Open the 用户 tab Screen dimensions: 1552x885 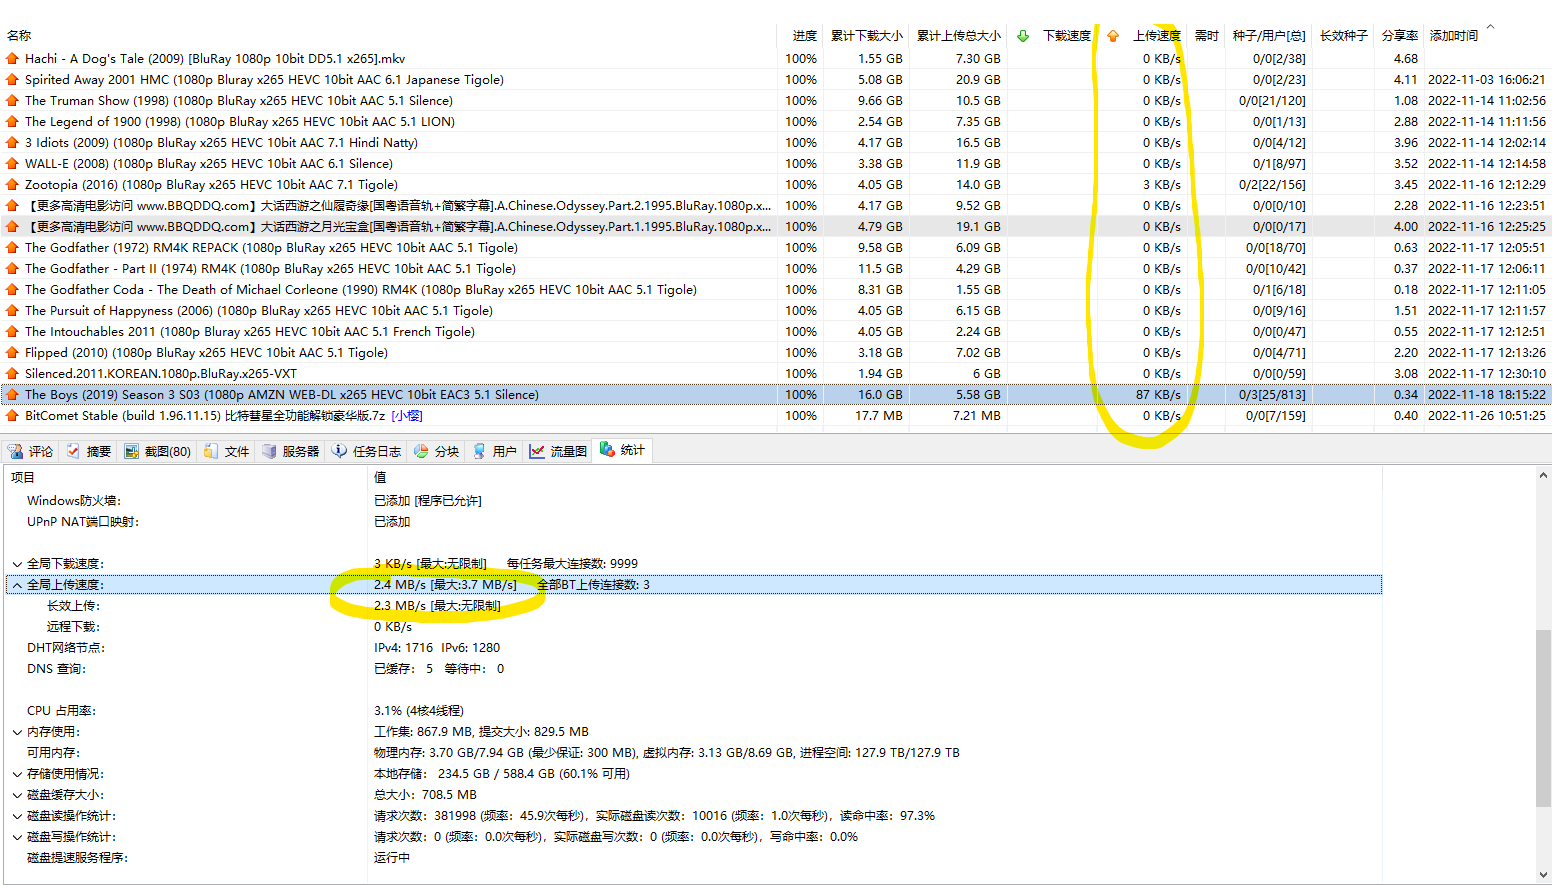[x=495, y=451]
